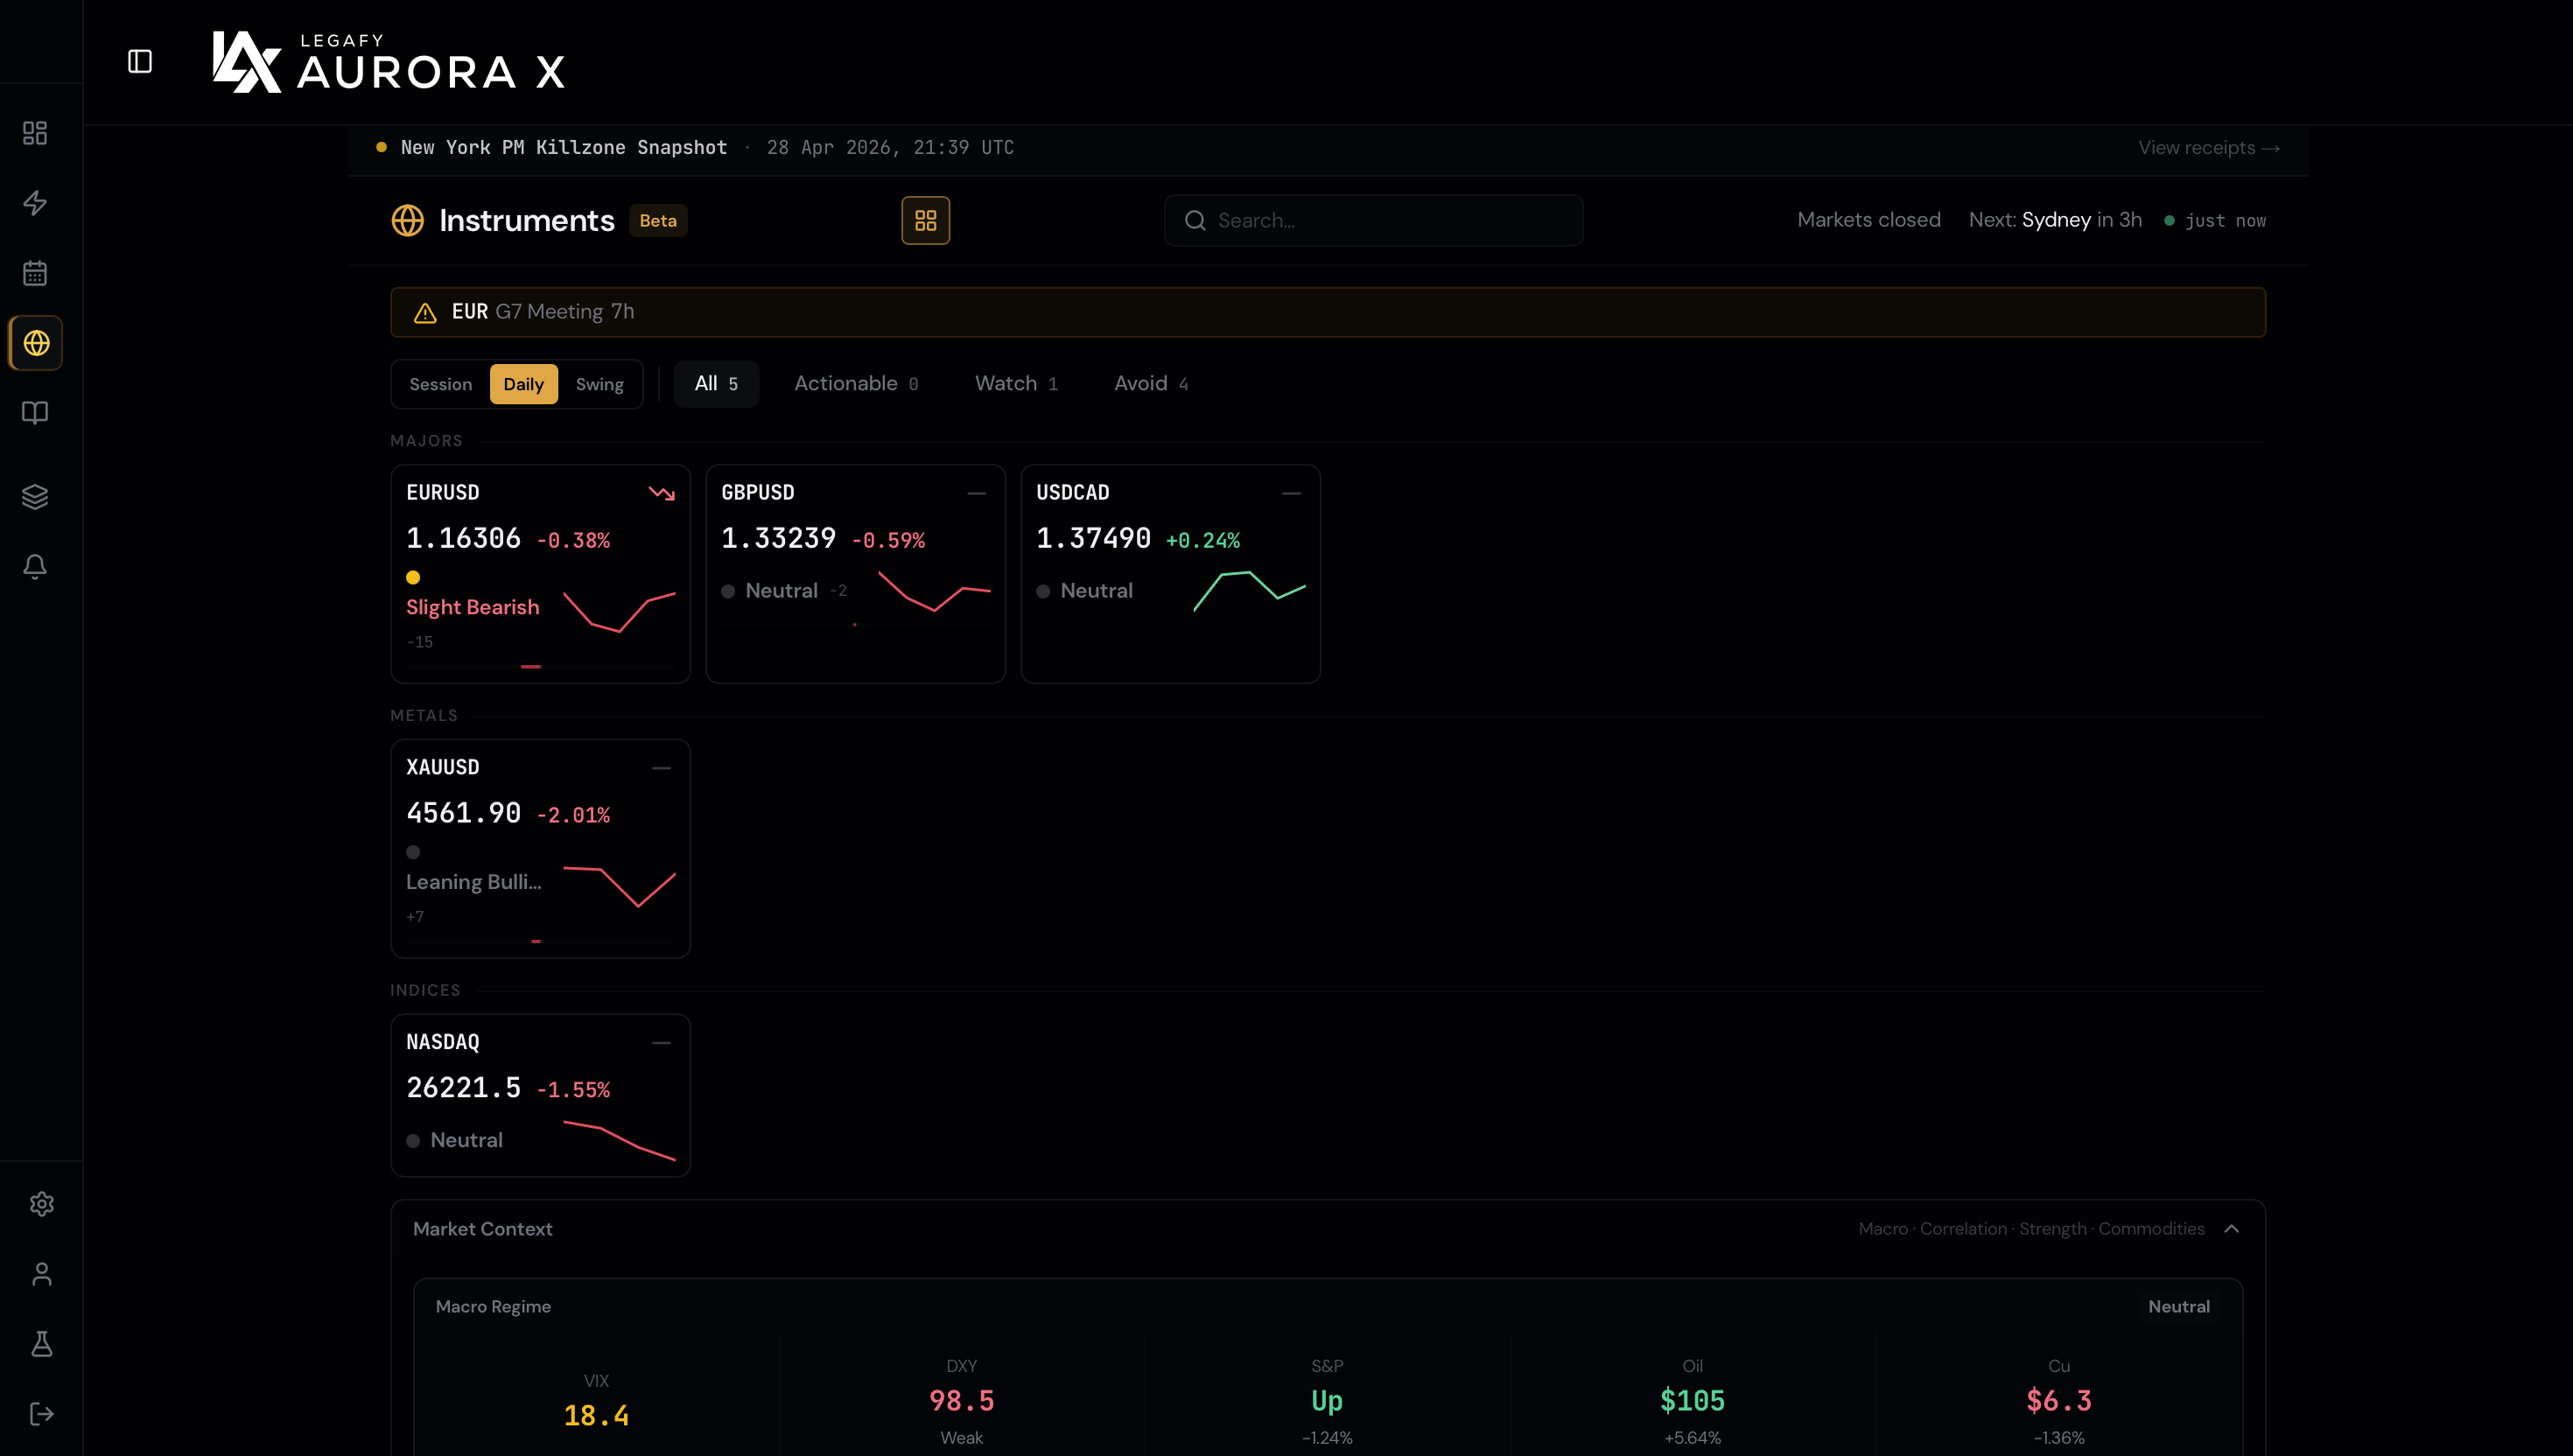Select the Daily timeframe toggle

[x=523, y=384]
